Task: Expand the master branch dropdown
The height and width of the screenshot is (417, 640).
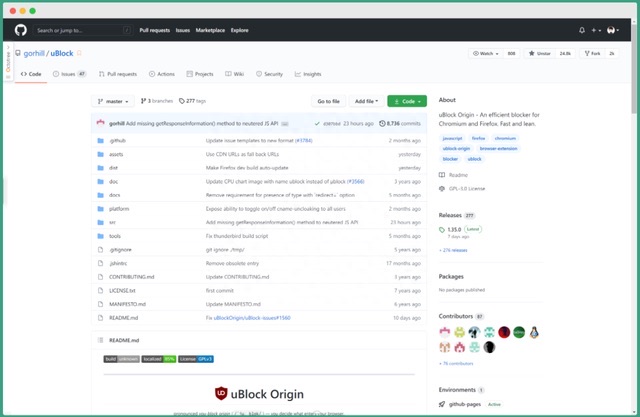Action: (x=113, y=101)
